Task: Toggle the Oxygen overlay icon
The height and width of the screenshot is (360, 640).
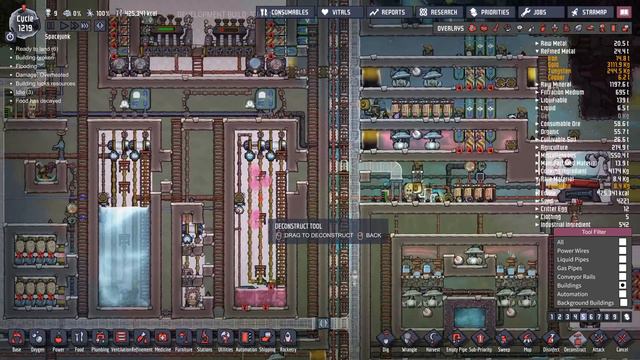Action: 472,28
